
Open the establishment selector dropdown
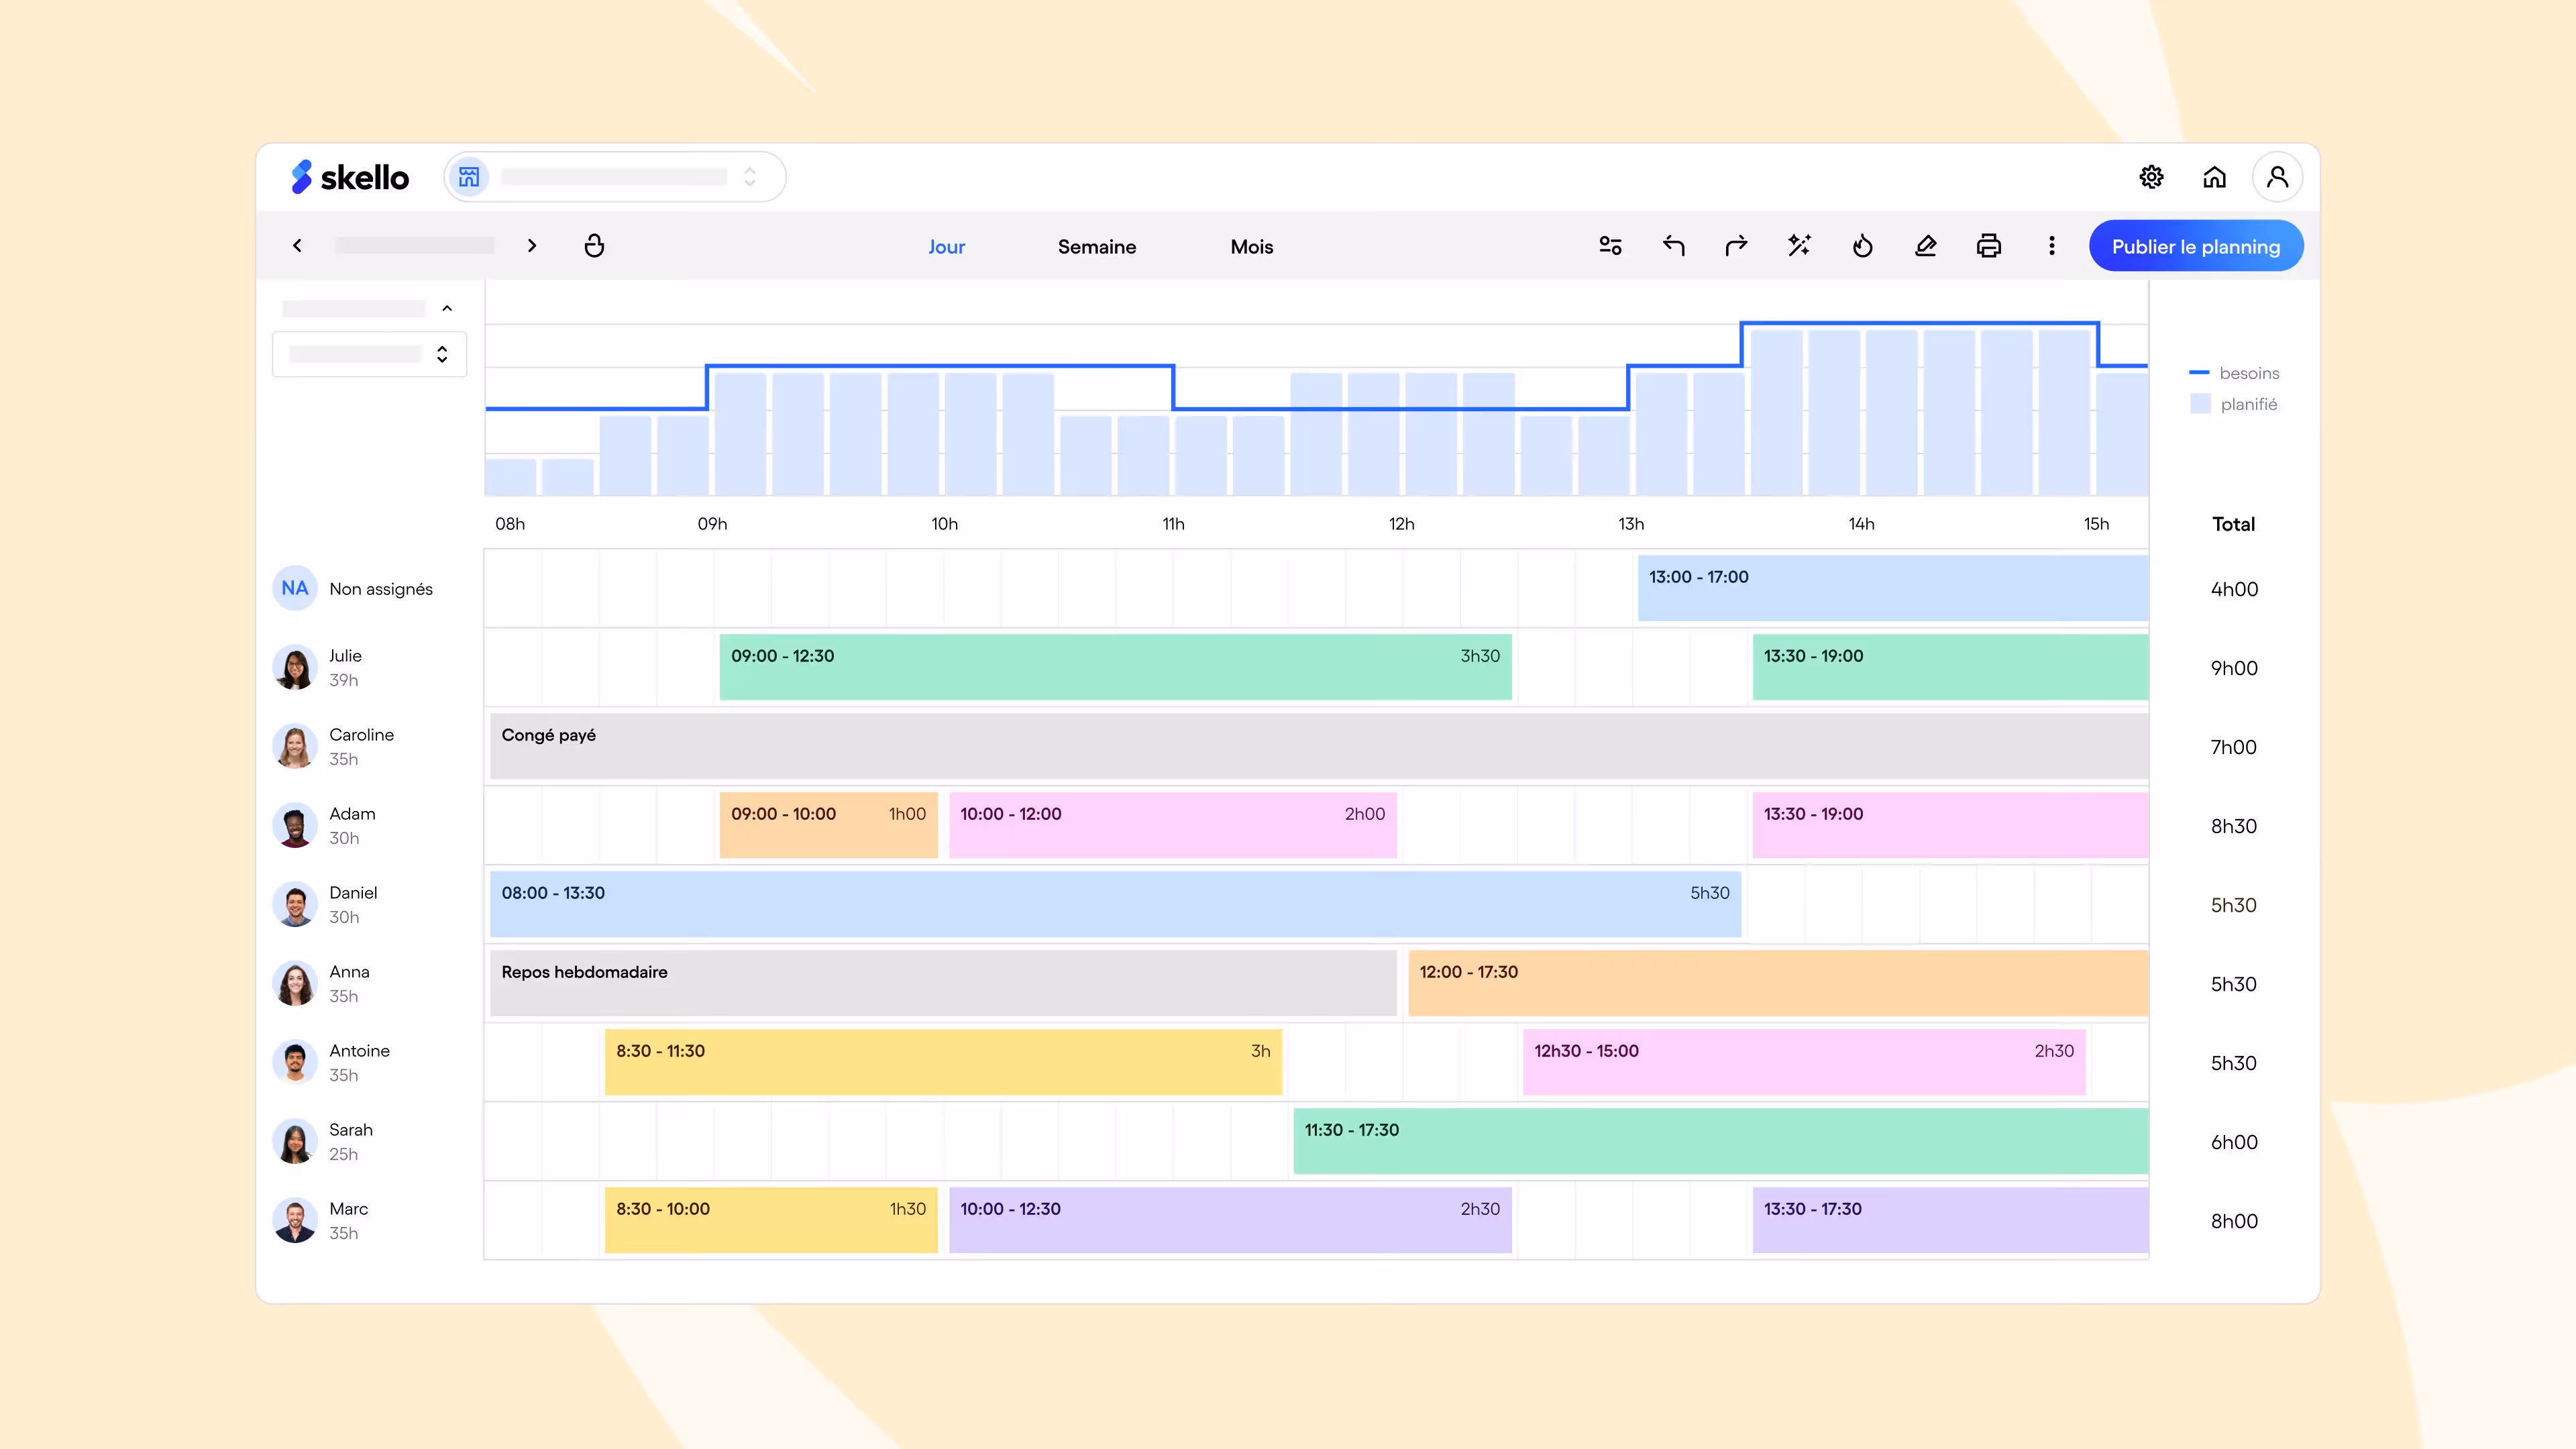(x=615, y=177)
